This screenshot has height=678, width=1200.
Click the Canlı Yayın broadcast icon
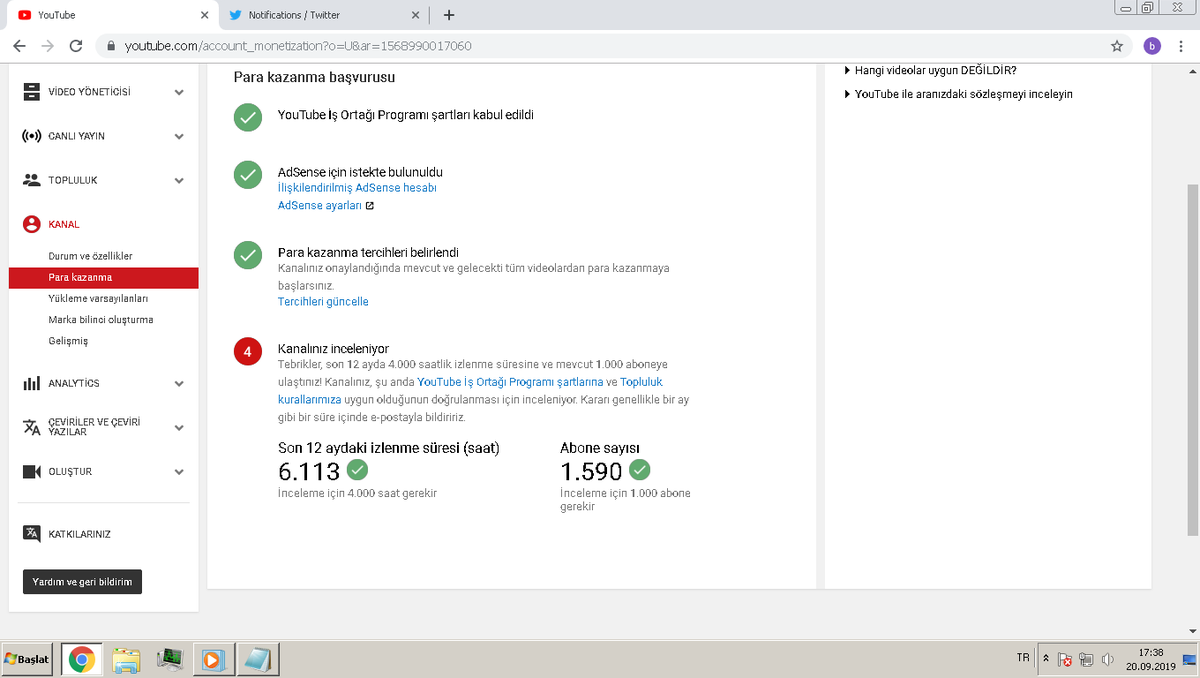click(31, 136)
